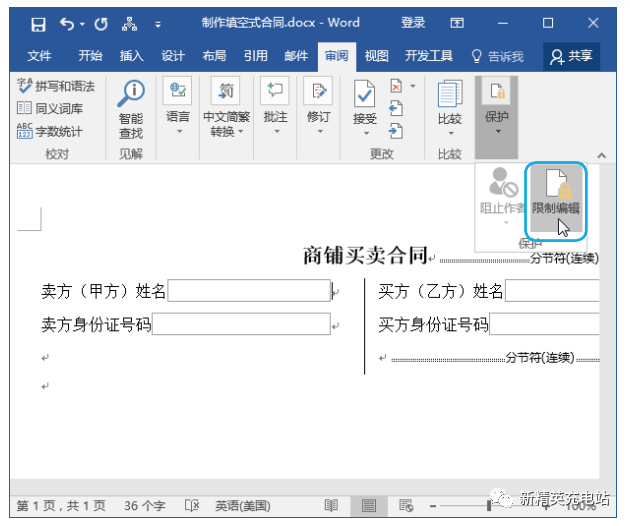Select Print Layout view in status bar
Viewport: 630px width, 526px height.
click(368, 506)
